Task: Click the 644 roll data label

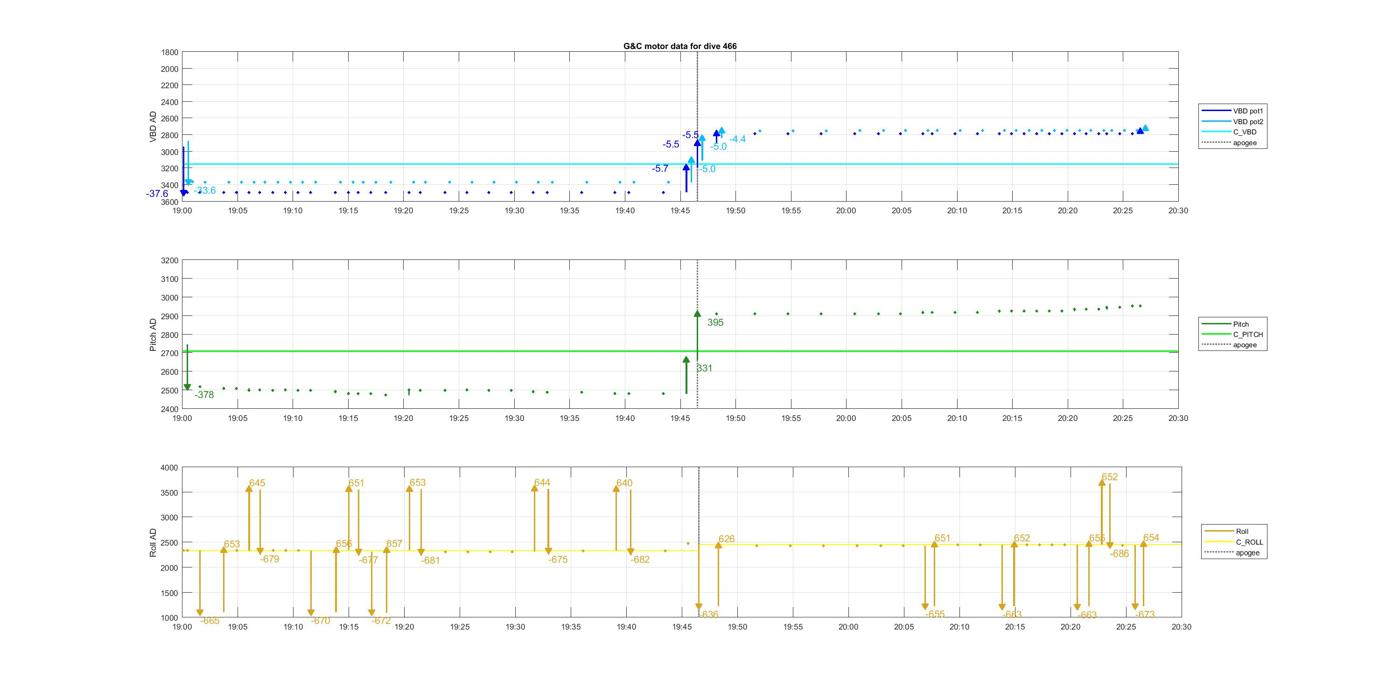Action: tap(542, 483)
